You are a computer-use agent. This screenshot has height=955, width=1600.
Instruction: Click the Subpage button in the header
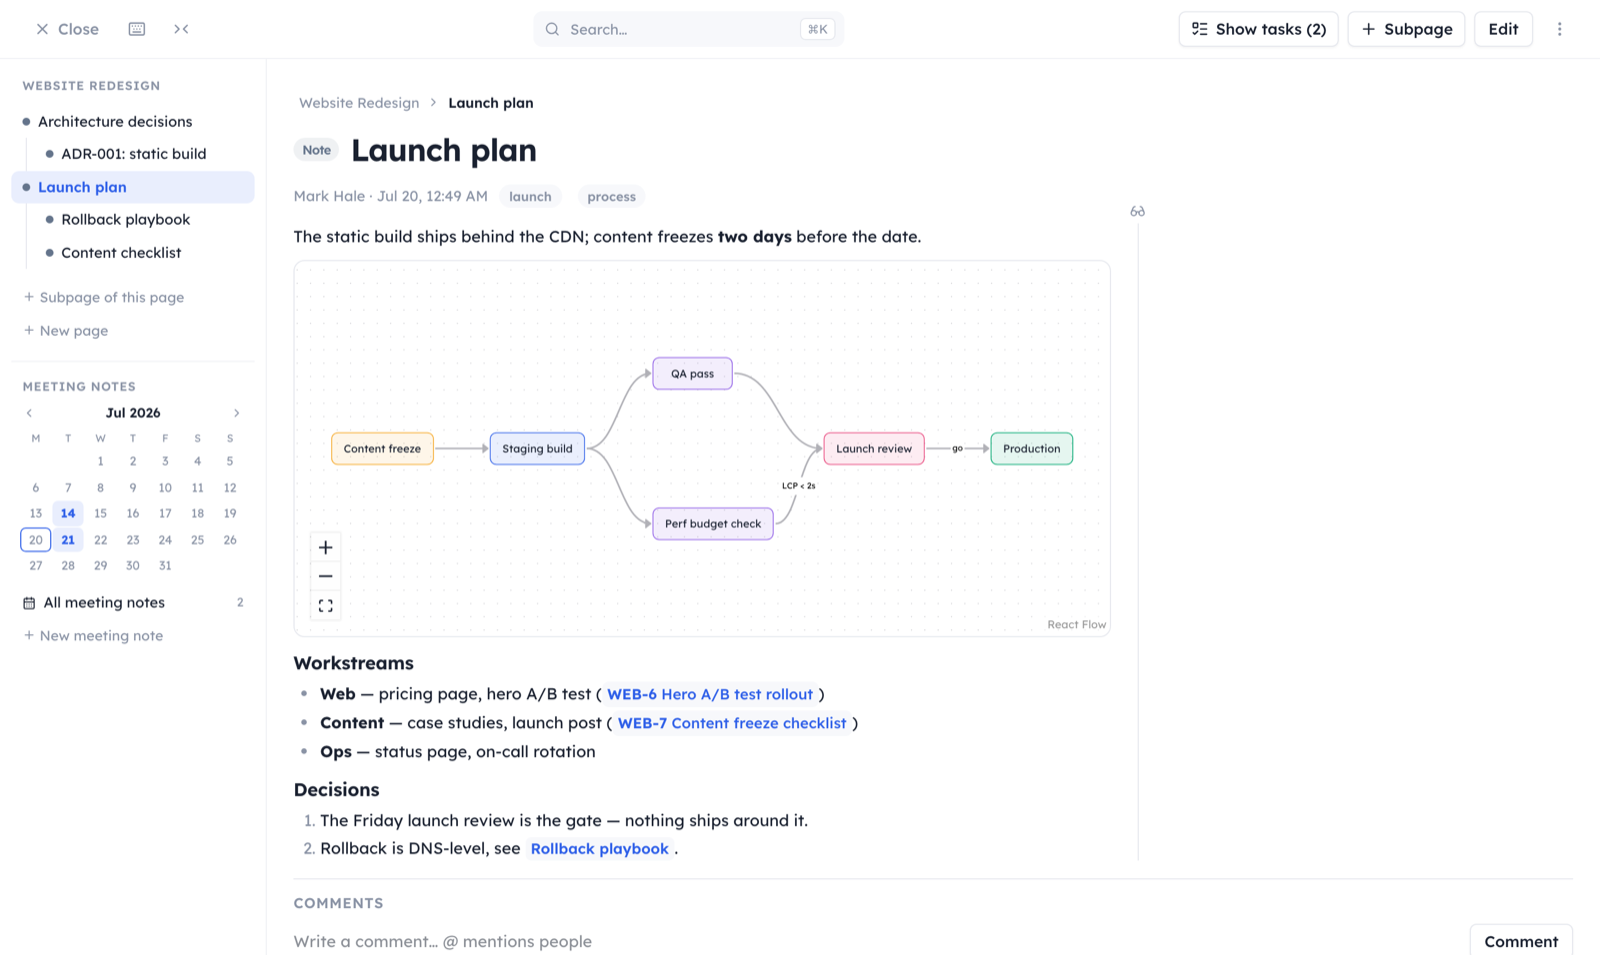pyautogui.click(x=1406, y=29)
